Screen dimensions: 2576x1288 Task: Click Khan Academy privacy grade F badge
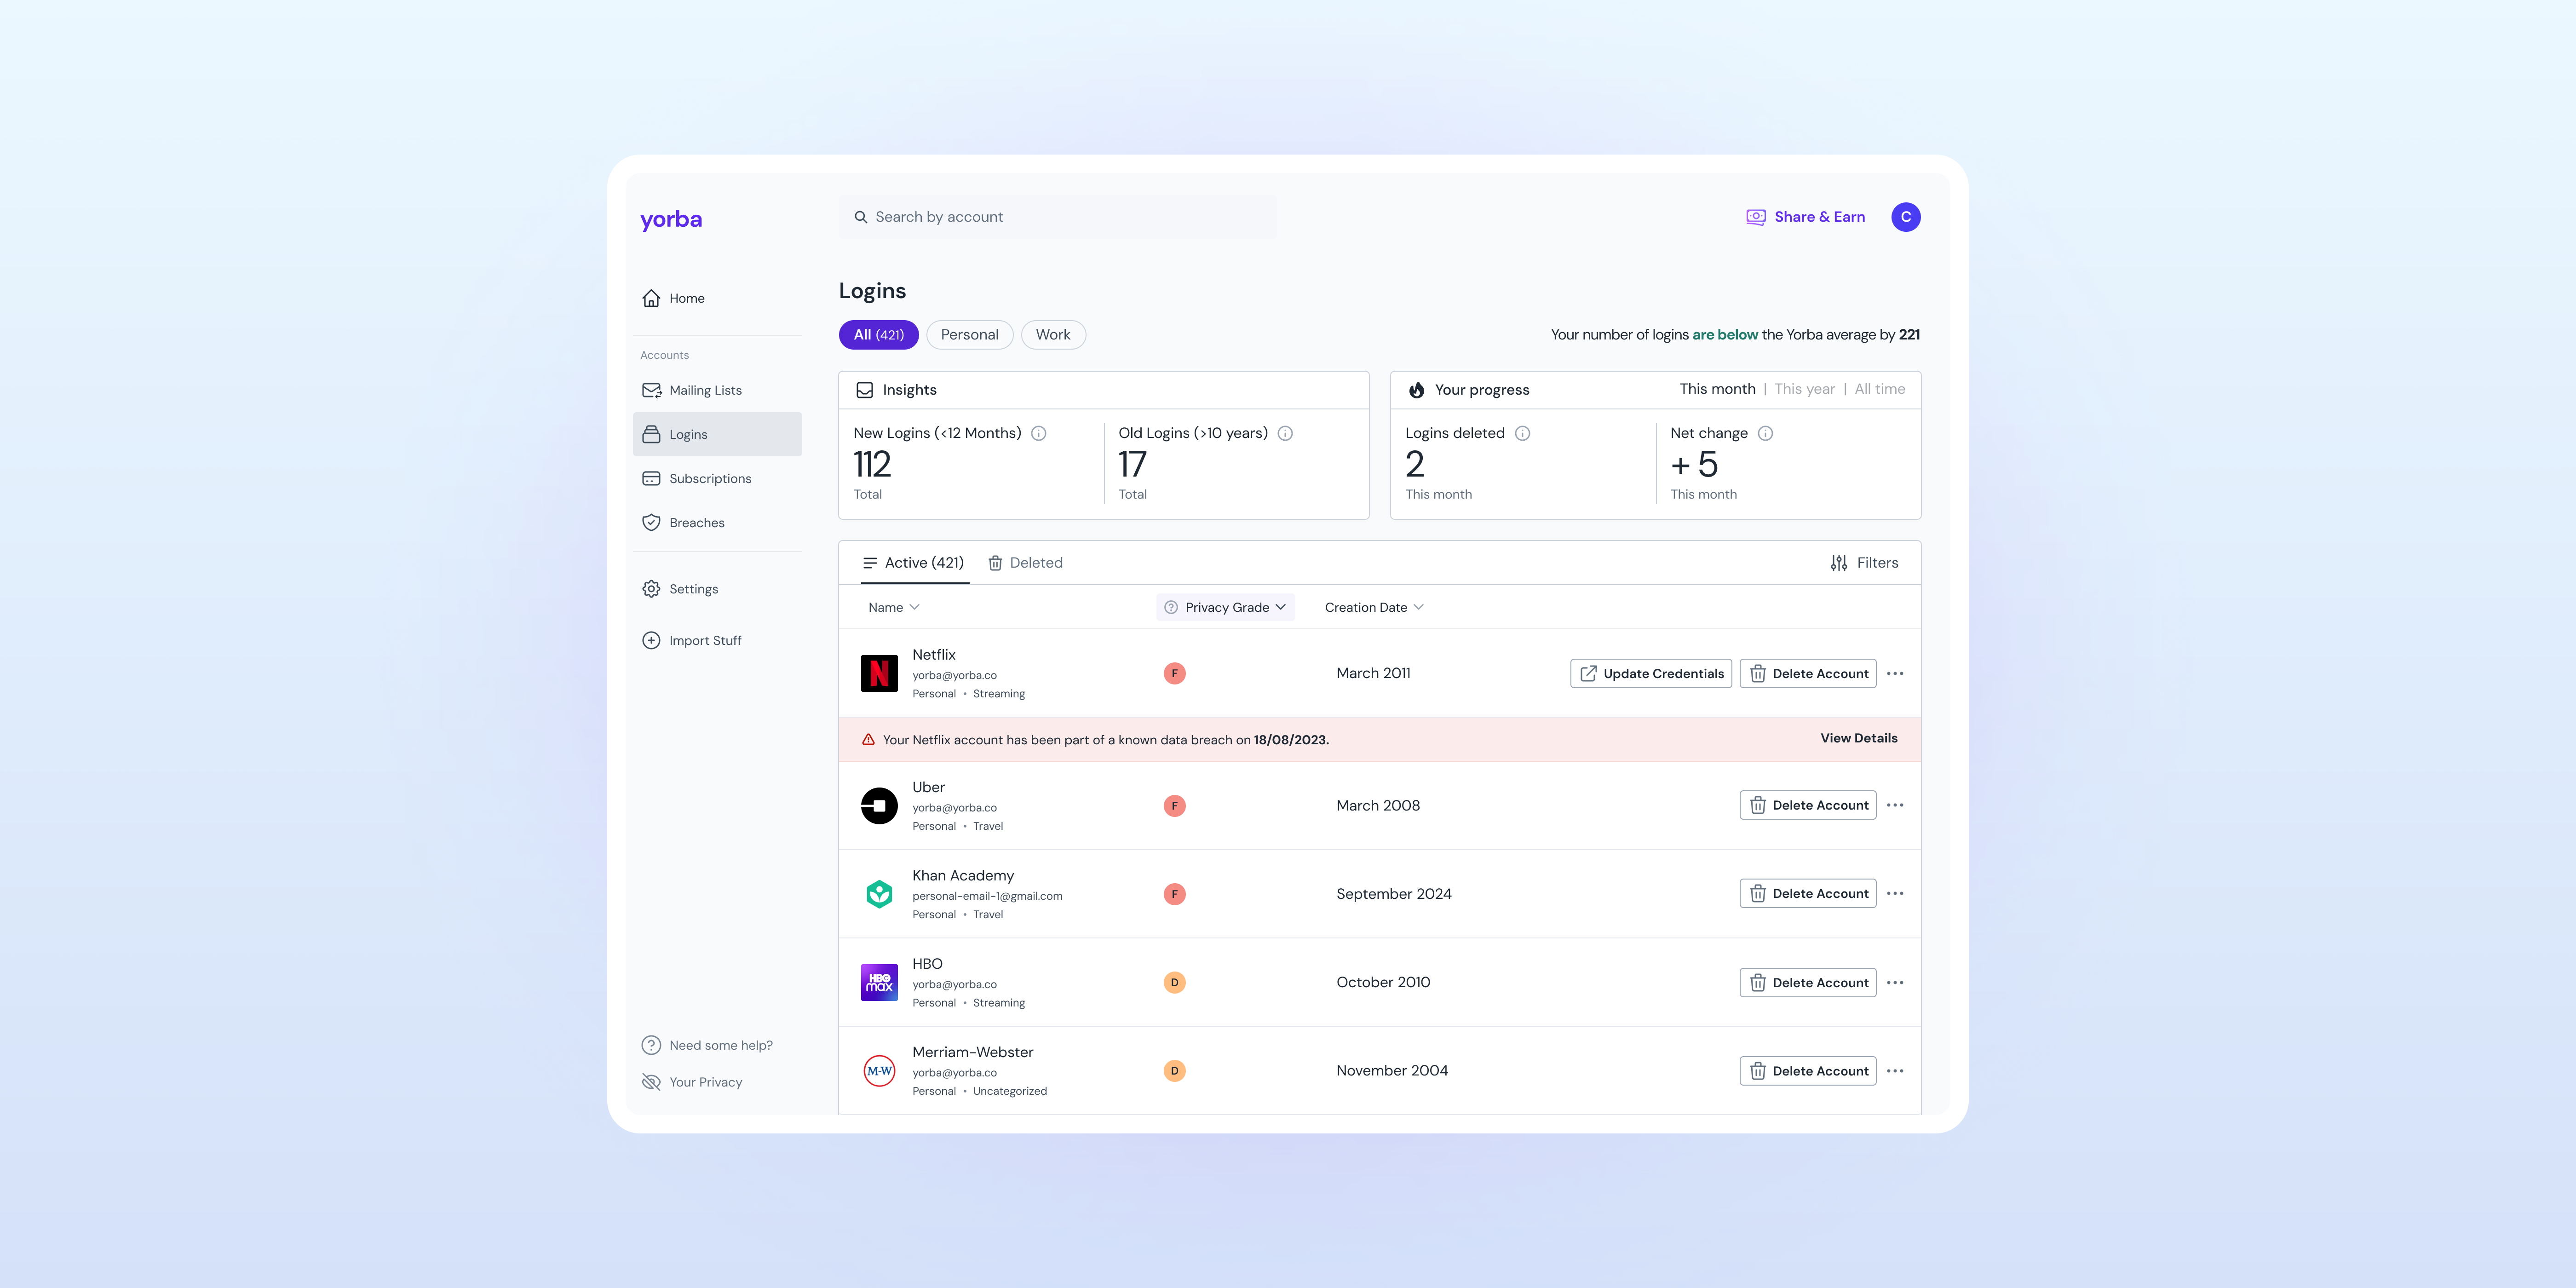[1174, 894]
